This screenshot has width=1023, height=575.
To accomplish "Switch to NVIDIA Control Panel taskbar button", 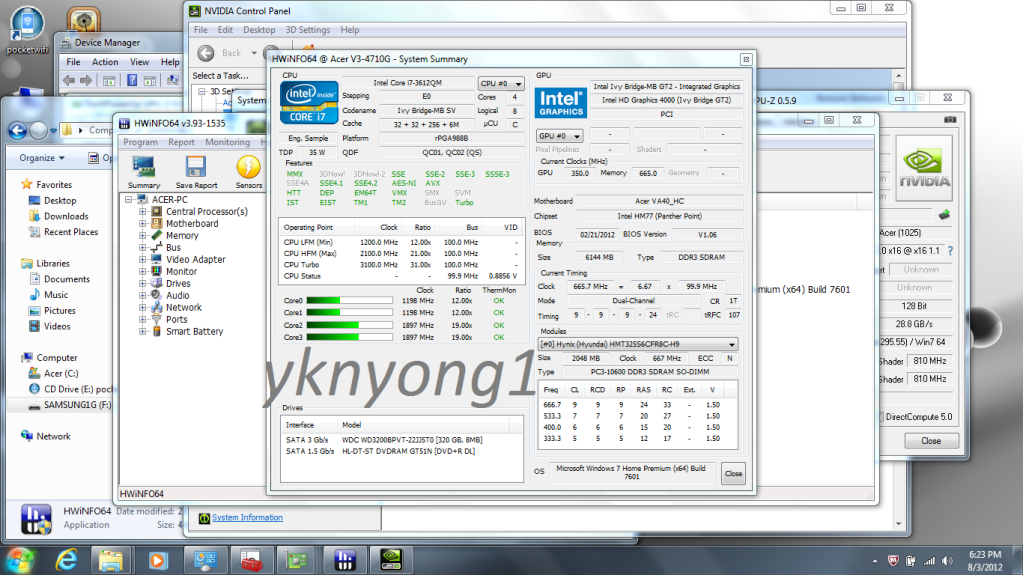I will click(391, 560).
